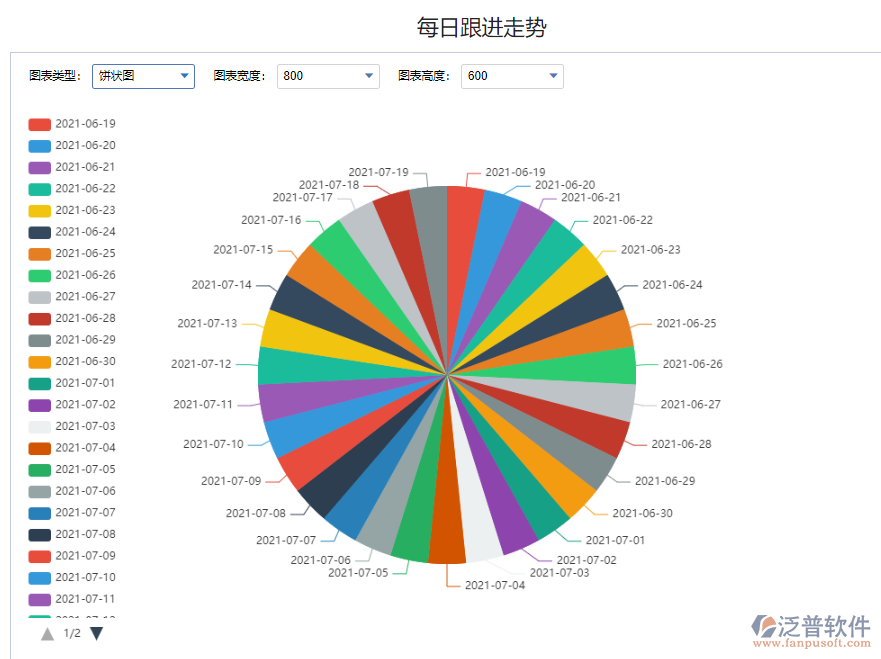
Task: Go to next legend page arrow
Action: click(x=97, y=633)
